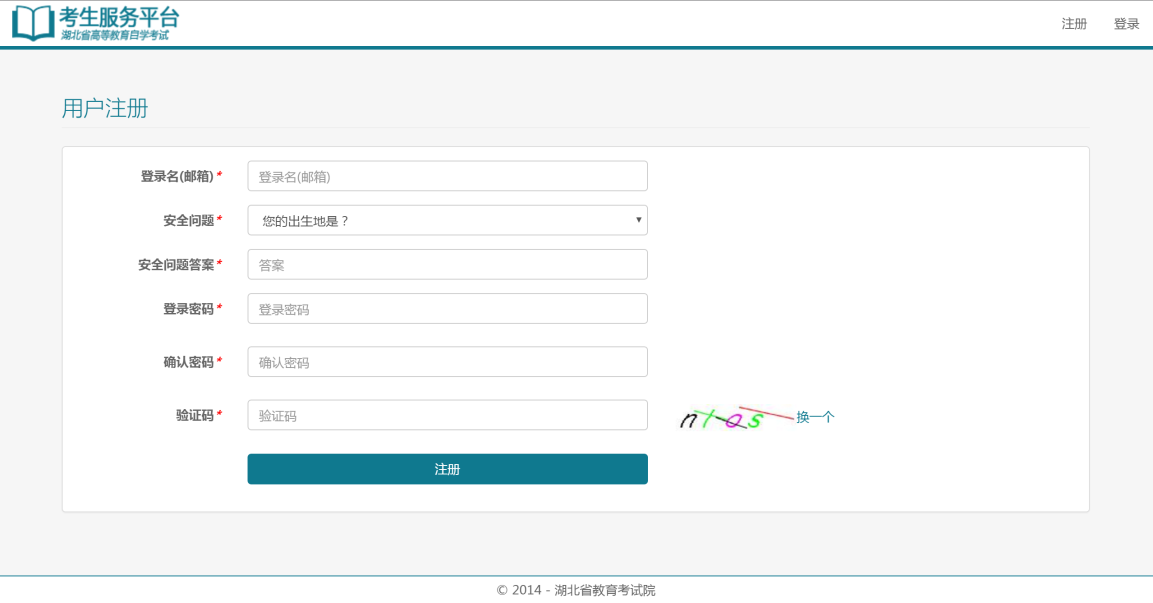Screen dimensions: 1153x603
Task: Select the 登录密码 password field
Action: pos(447,309)
